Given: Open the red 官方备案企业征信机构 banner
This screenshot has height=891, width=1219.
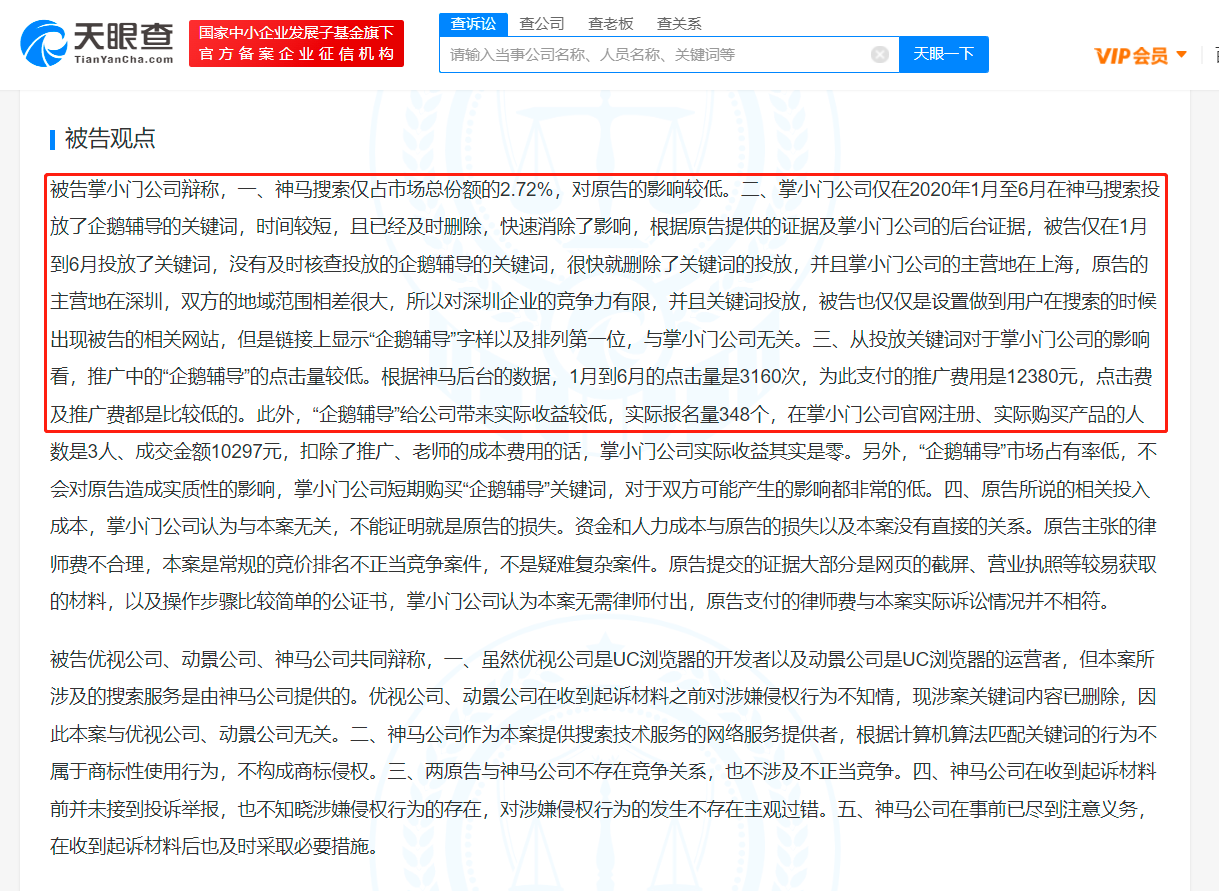Looking at the screenshot, I should click(296, 44).
